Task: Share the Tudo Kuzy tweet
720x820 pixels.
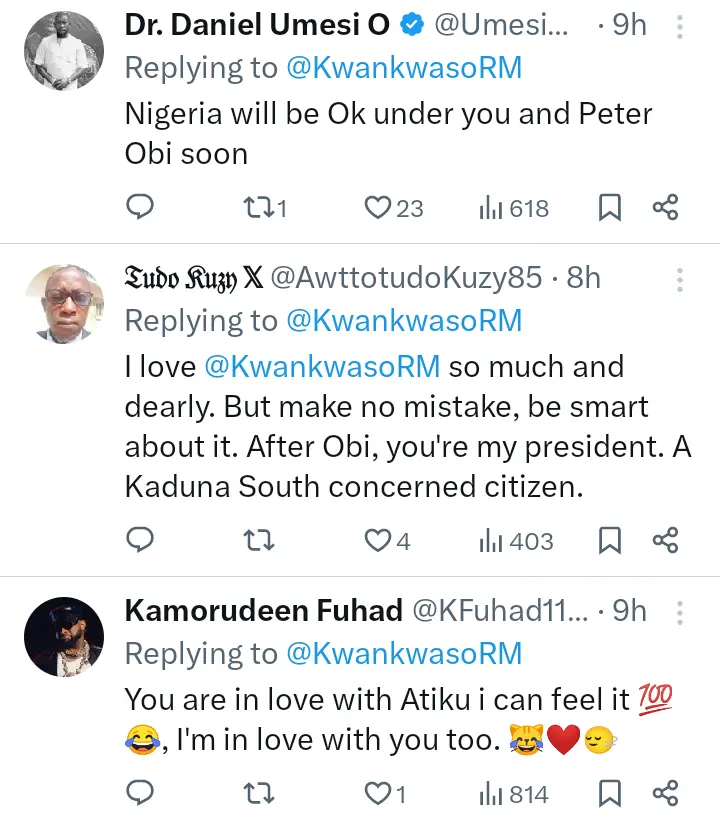Action: tap(666, 541)
